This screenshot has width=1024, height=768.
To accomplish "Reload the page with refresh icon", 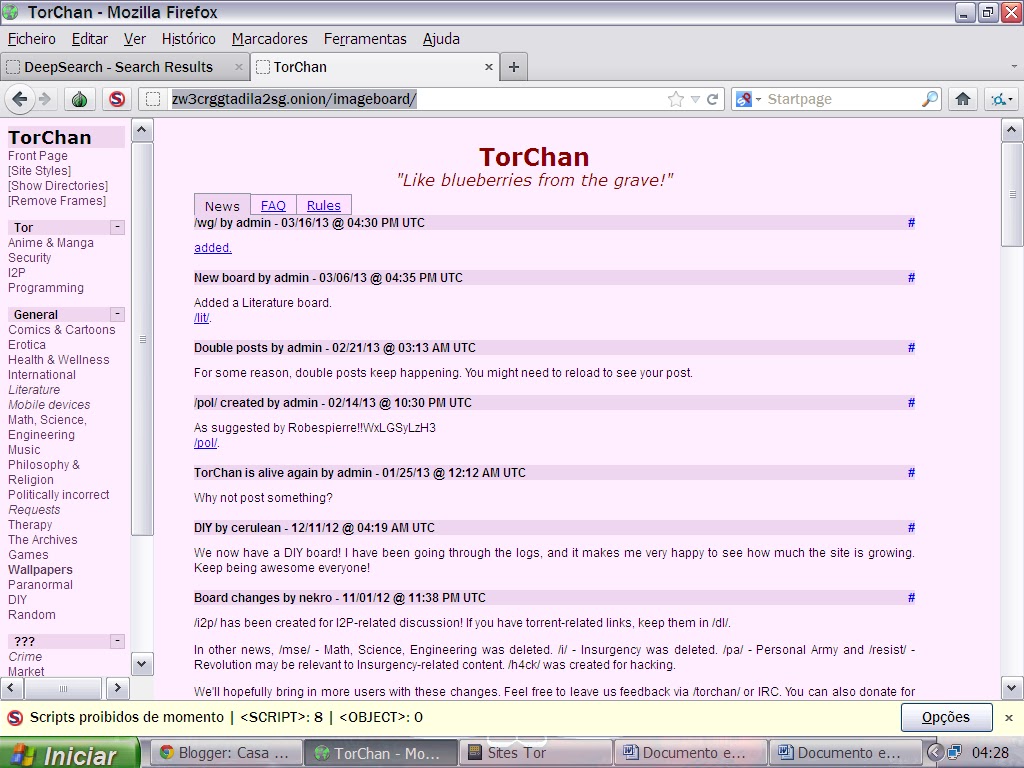I will [x=712, y=99].
